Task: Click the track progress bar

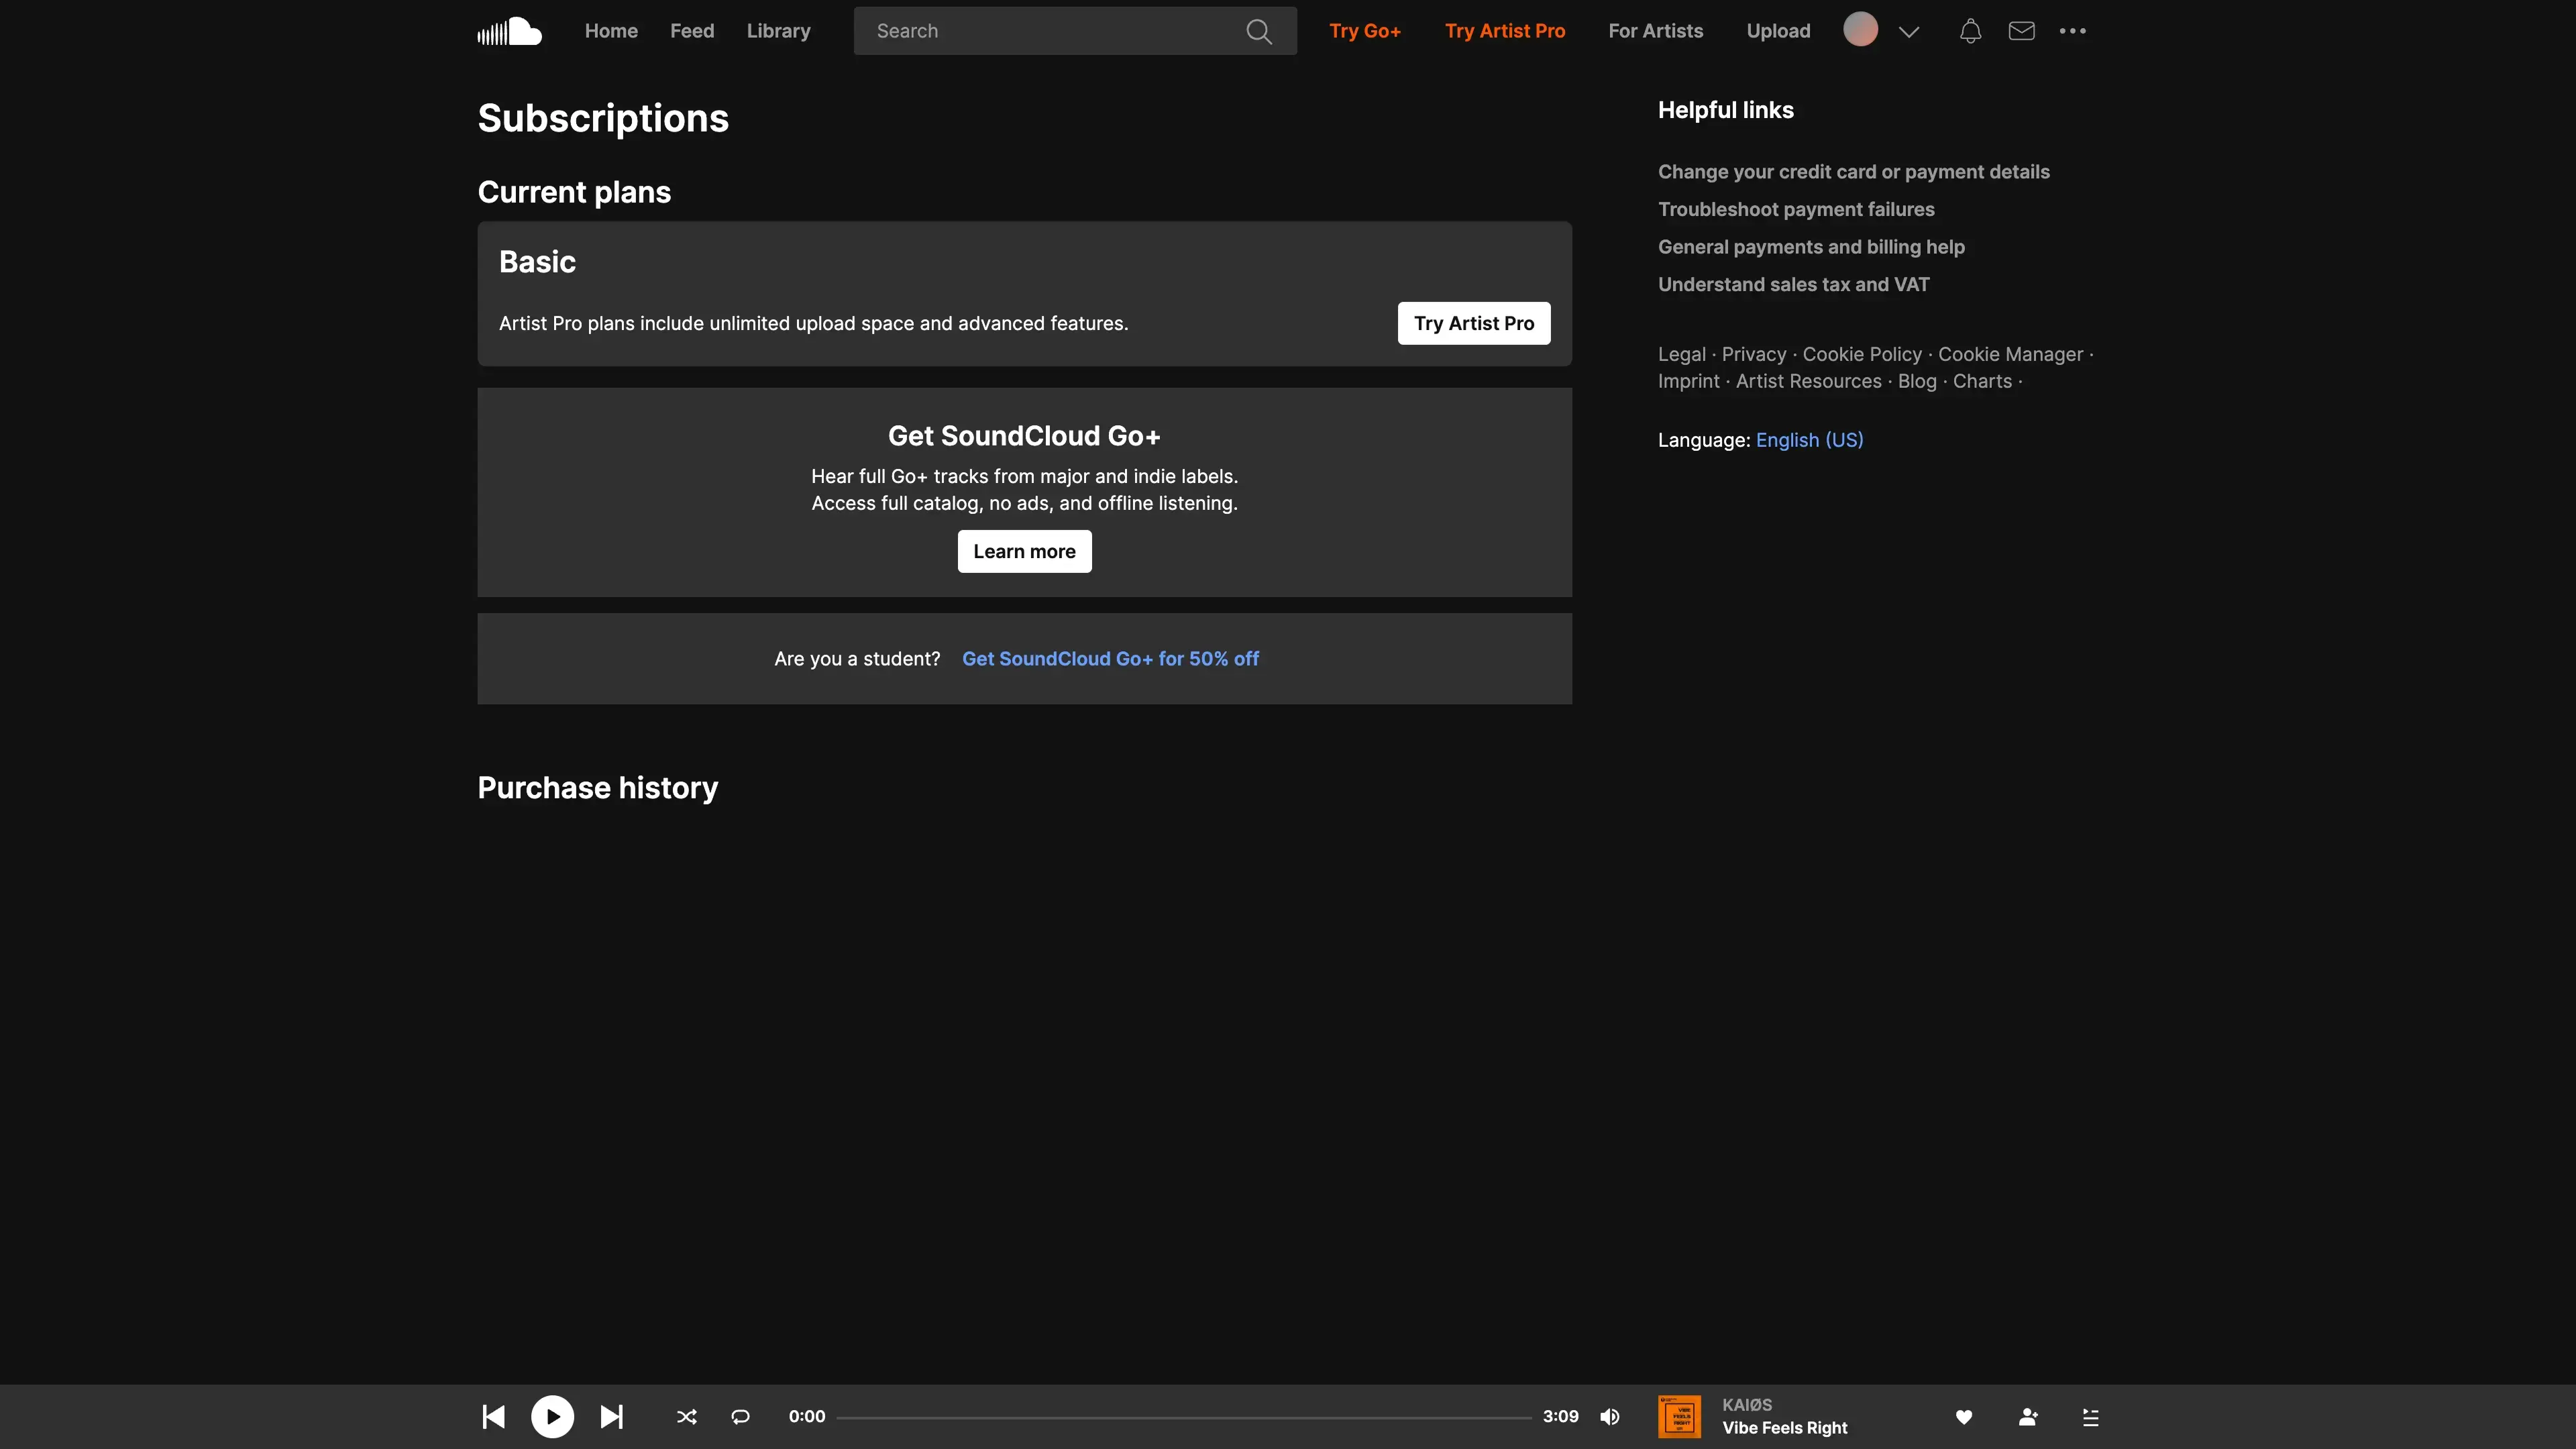Action: [1183, 1417]
